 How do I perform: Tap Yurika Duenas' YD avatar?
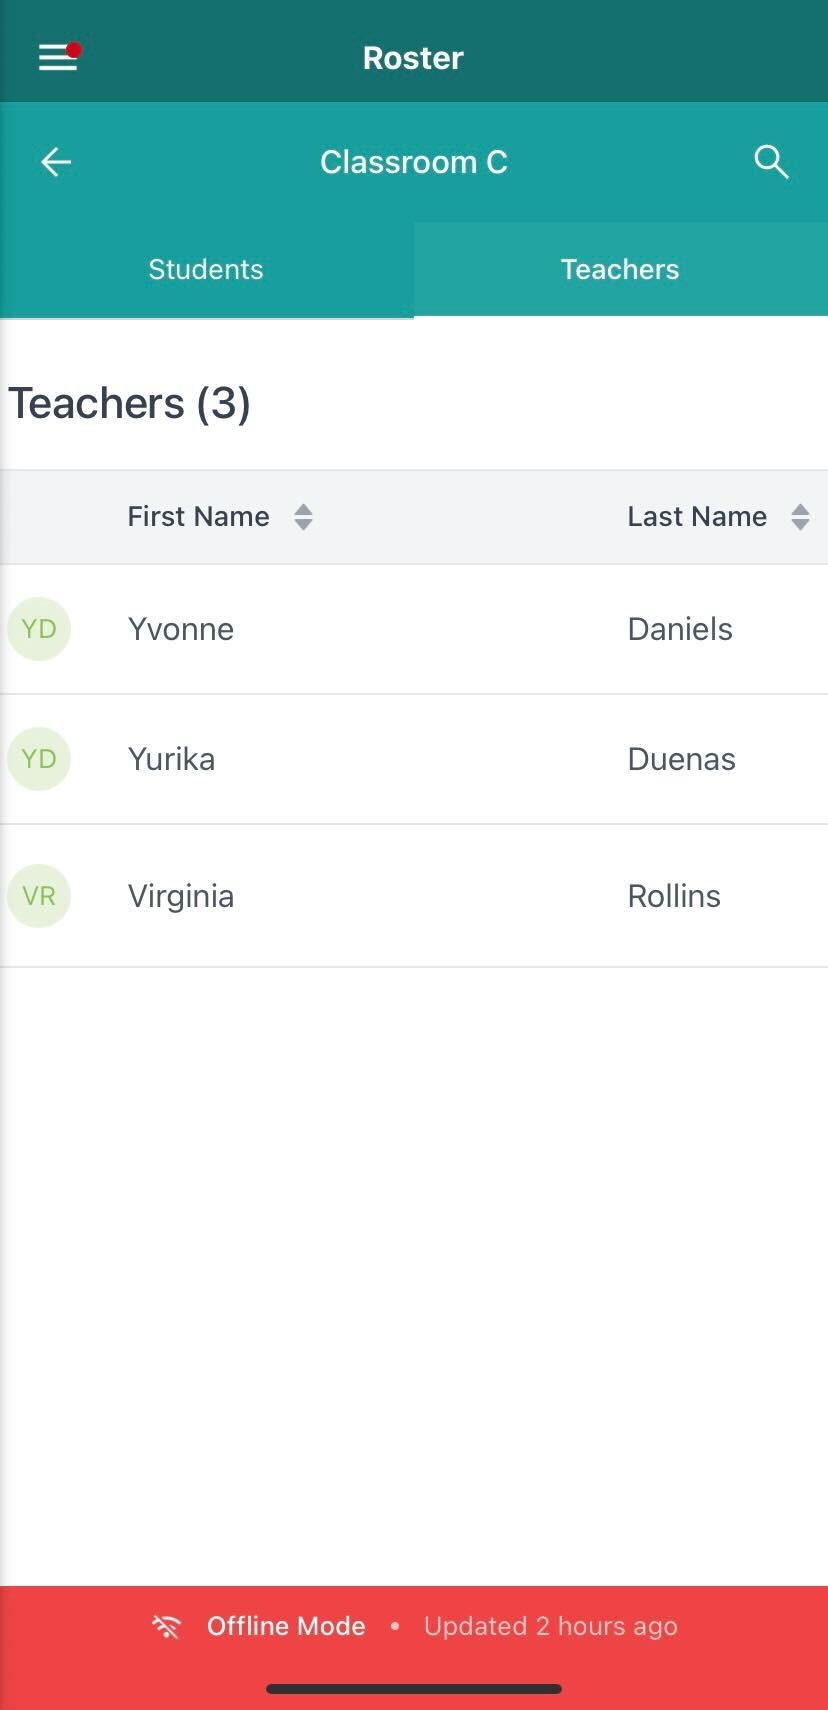(39, 759)
